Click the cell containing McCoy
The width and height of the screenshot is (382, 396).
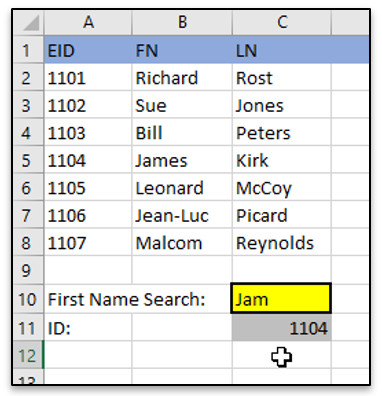(x=282, y=187)
